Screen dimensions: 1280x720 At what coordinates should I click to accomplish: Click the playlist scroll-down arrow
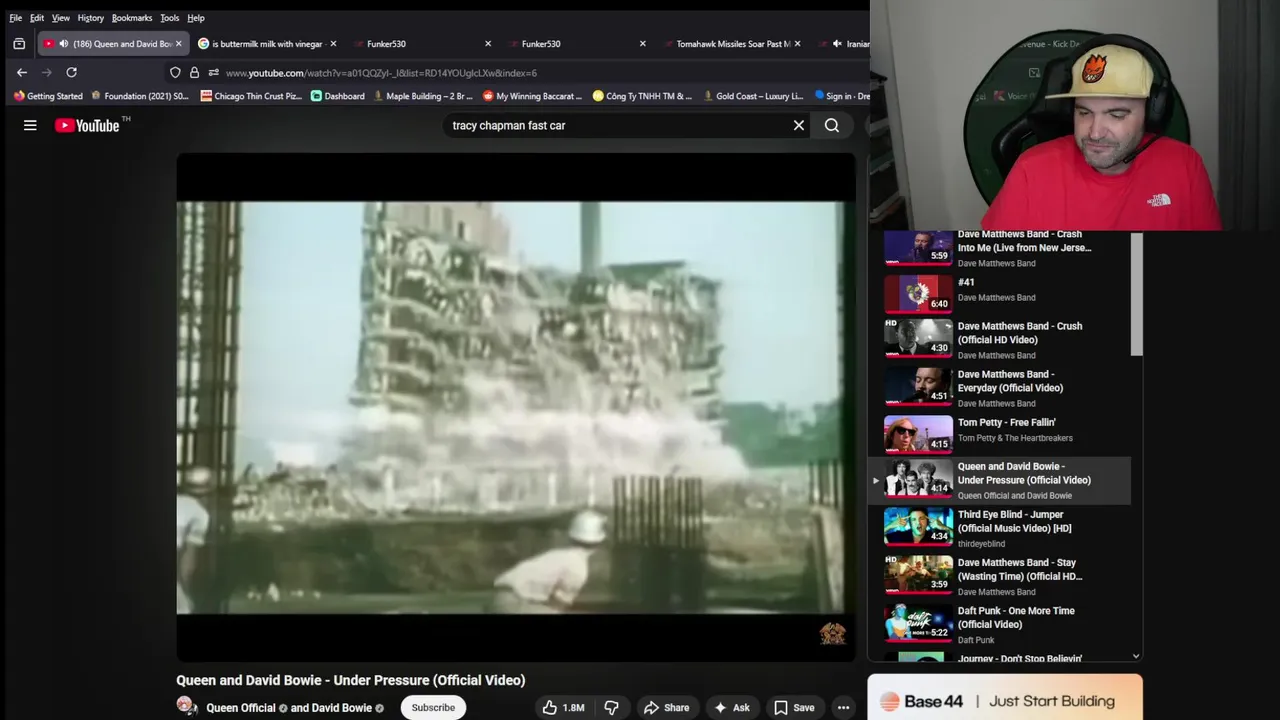click(1136, 656)
